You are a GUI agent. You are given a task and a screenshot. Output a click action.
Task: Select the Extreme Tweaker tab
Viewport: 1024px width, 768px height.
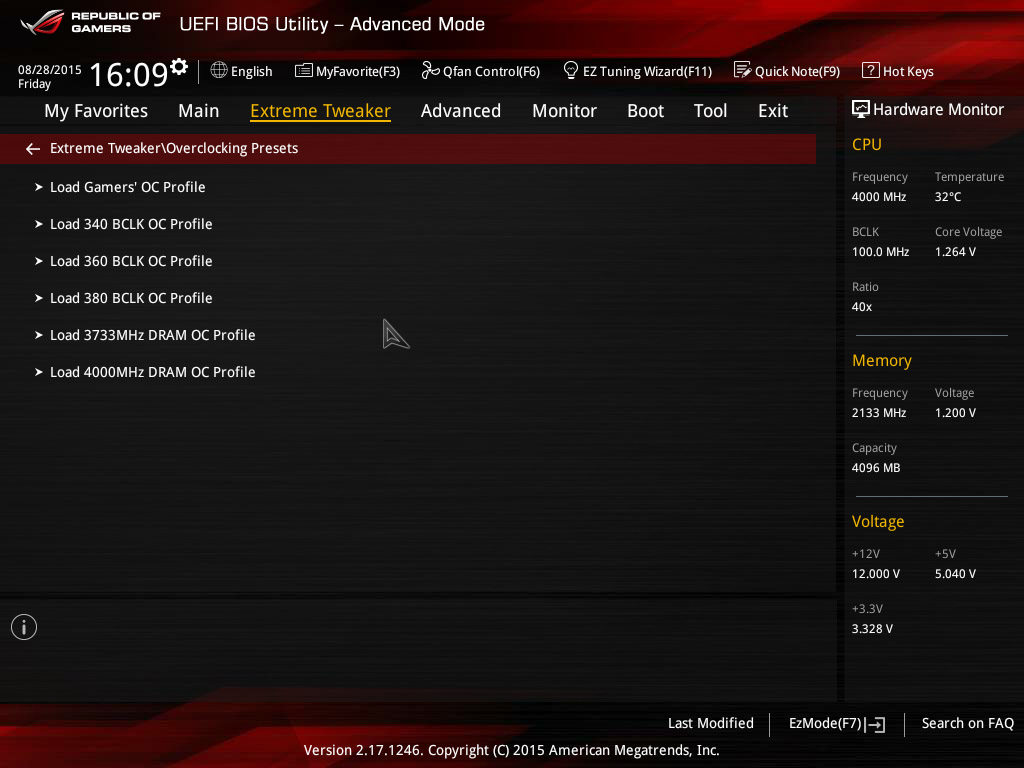pyautogui.click(x=321, y=111)
